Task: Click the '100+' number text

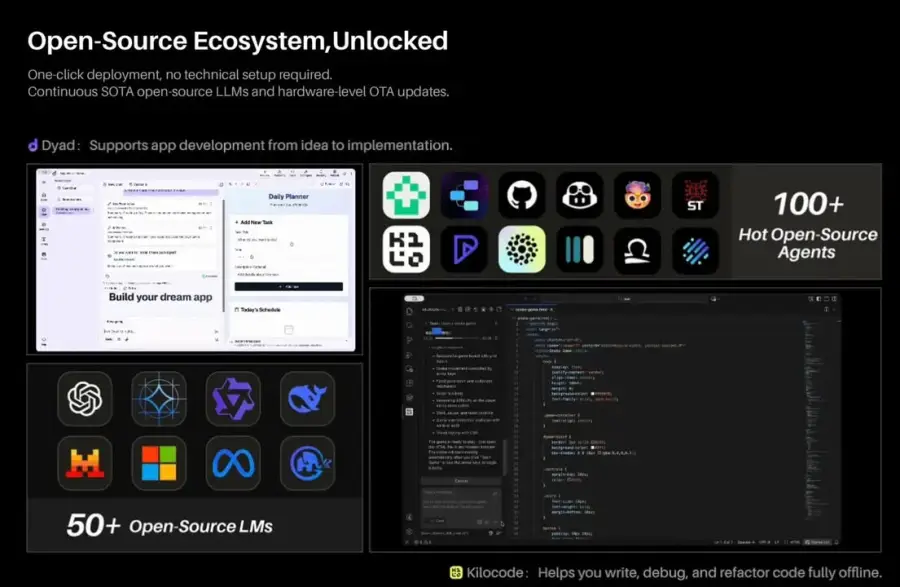Action: [x=808, y=204]
